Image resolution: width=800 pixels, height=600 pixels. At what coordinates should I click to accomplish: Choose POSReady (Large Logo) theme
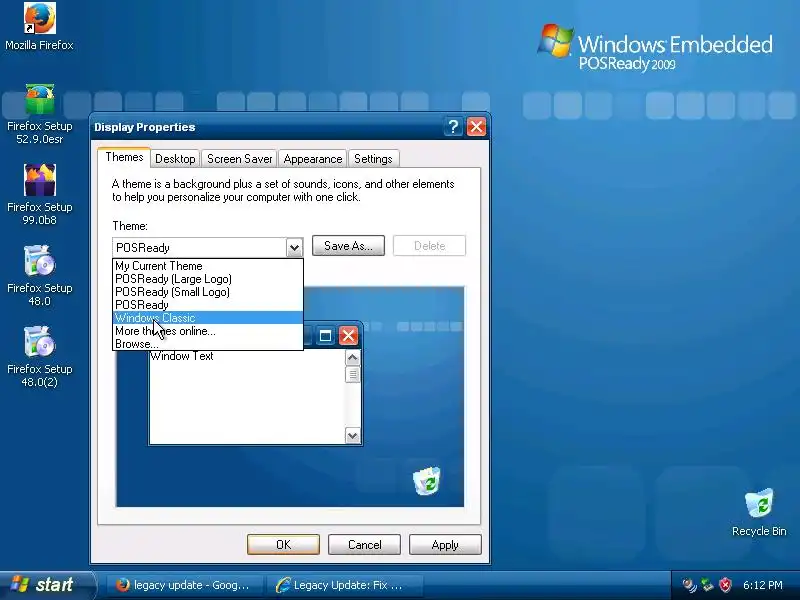(208, 279)
